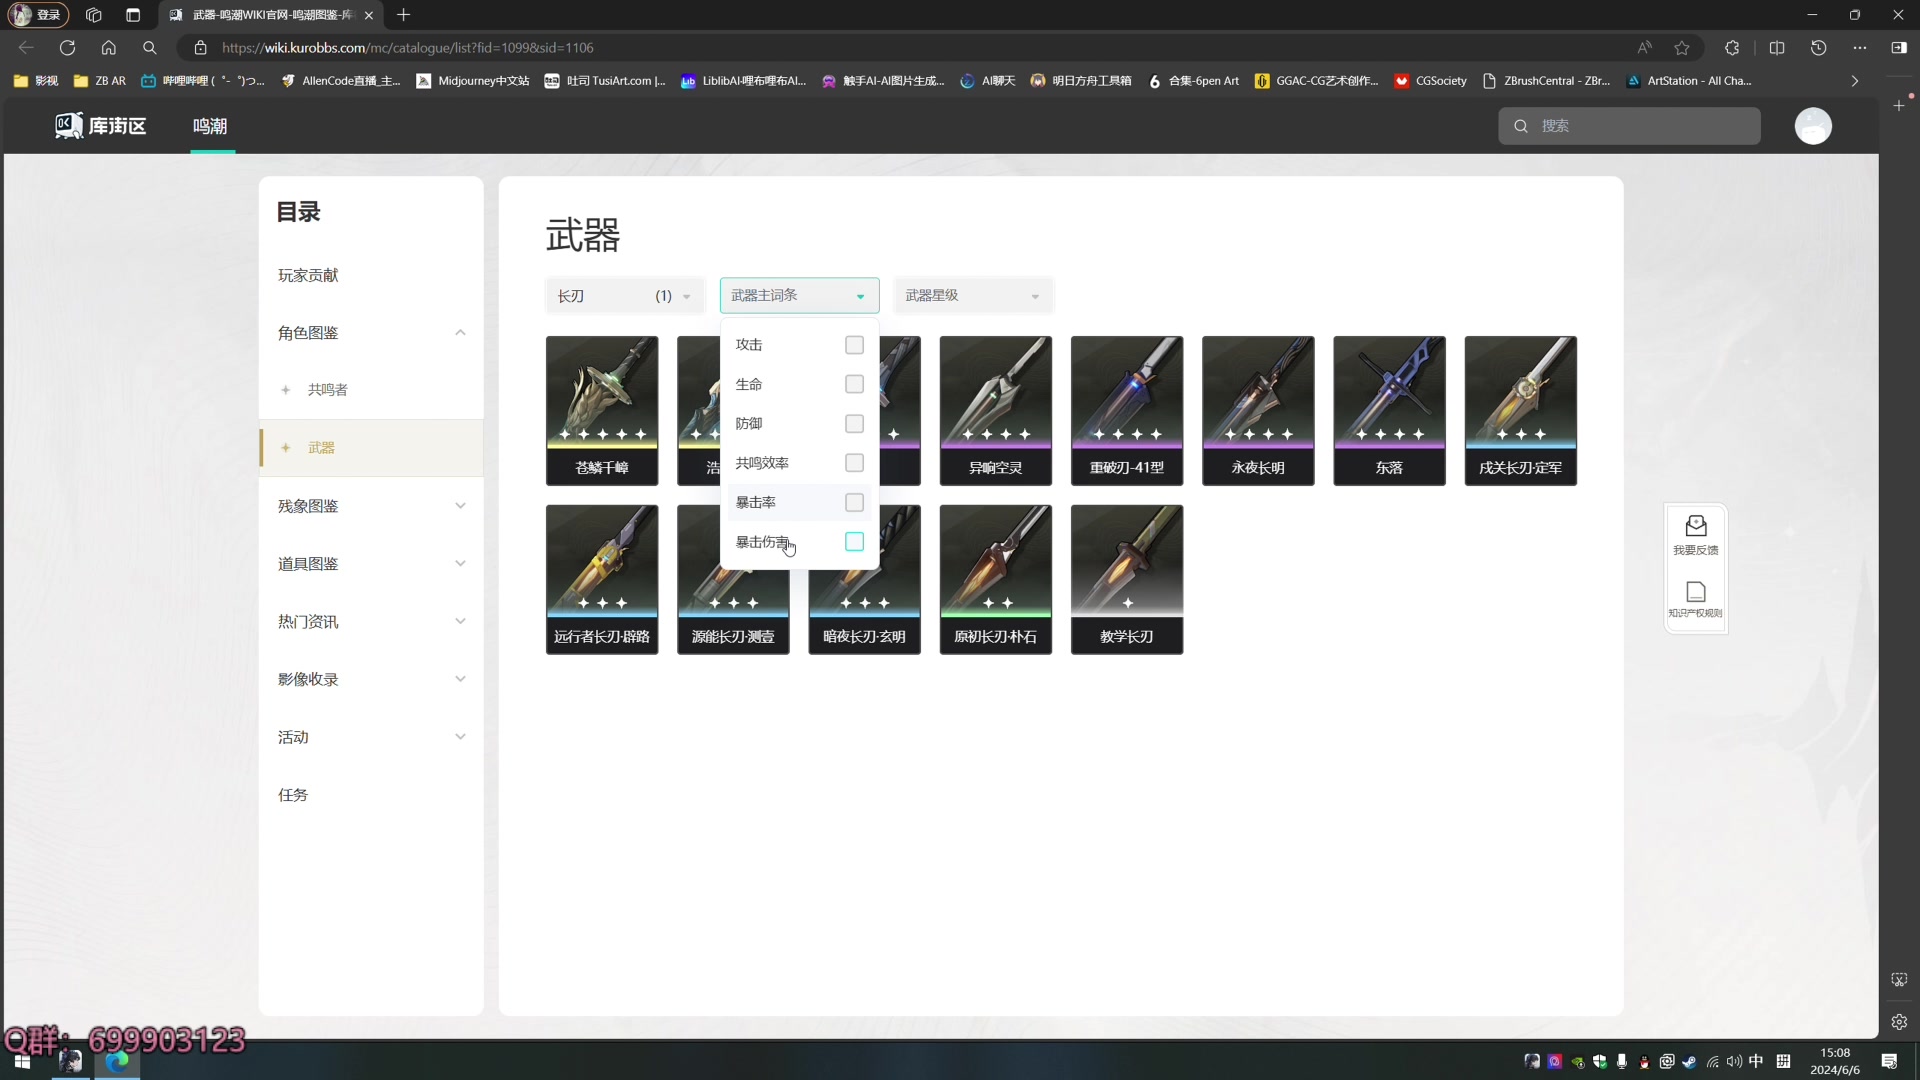This screenshot has height=1080, width=1920.
Task: Expand the 残象图鉴 section
Action: pyautogui.click(x=460, y=506)
